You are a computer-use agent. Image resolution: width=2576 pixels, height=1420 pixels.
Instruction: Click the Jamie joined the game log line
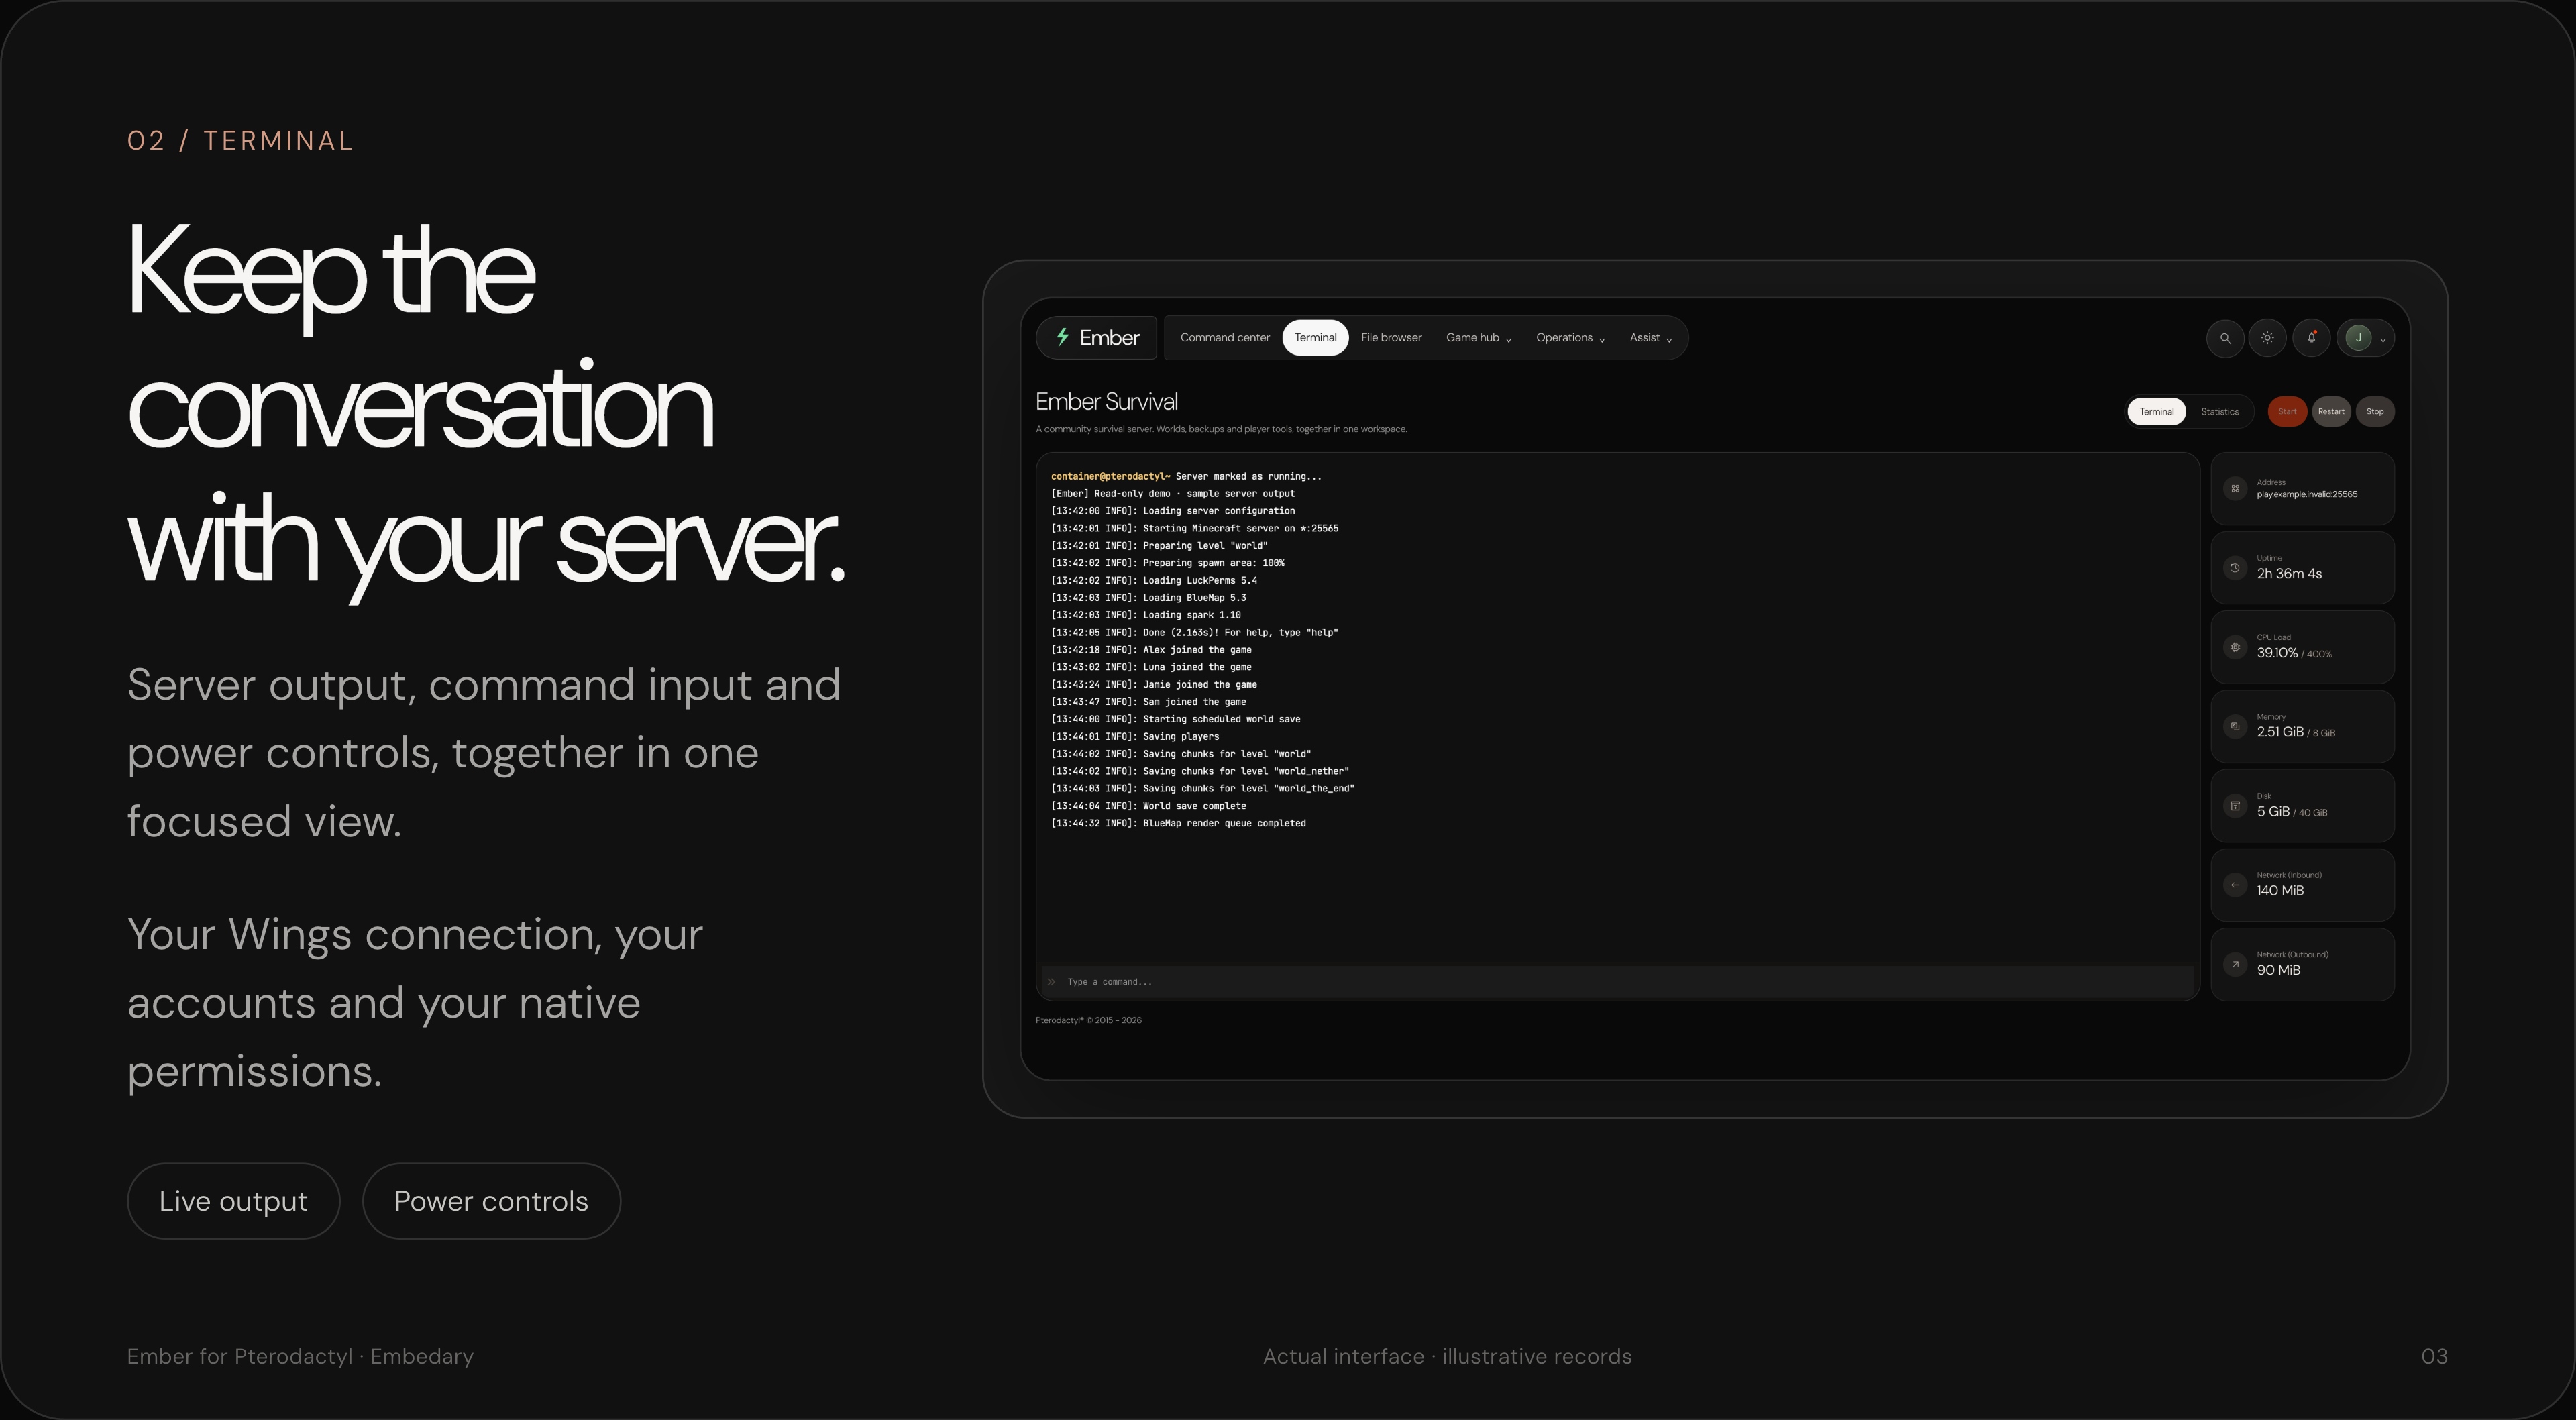pos(1154,685)
